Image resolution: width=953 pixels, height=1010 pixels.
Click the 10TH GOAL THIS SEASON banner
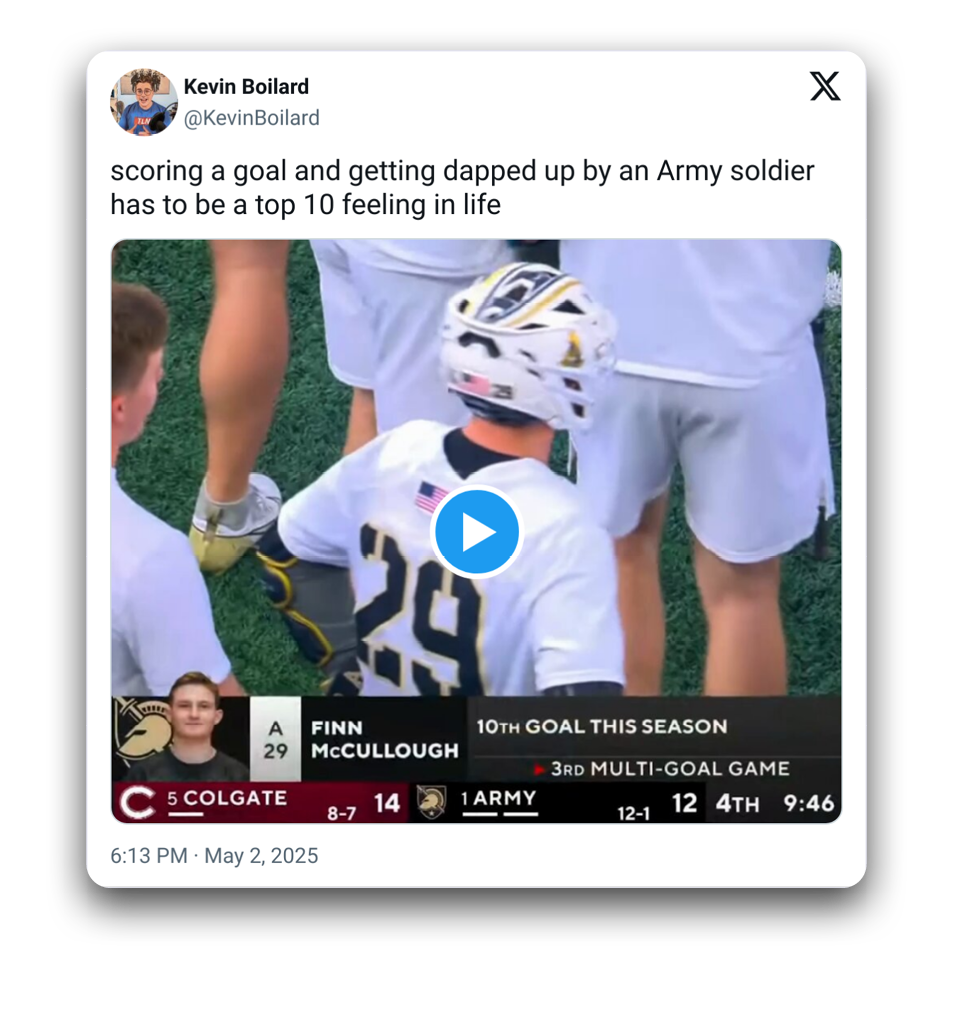pos(601,727)
